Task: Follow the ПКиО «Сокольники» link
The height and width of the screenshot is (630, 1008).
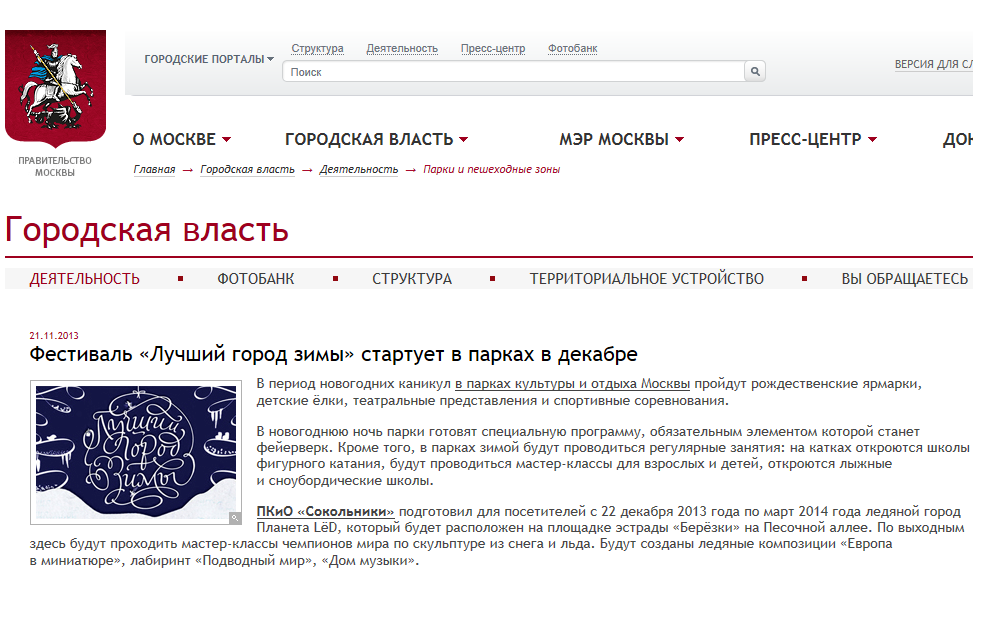Action: pyautogui.click(x=325, y=512)
